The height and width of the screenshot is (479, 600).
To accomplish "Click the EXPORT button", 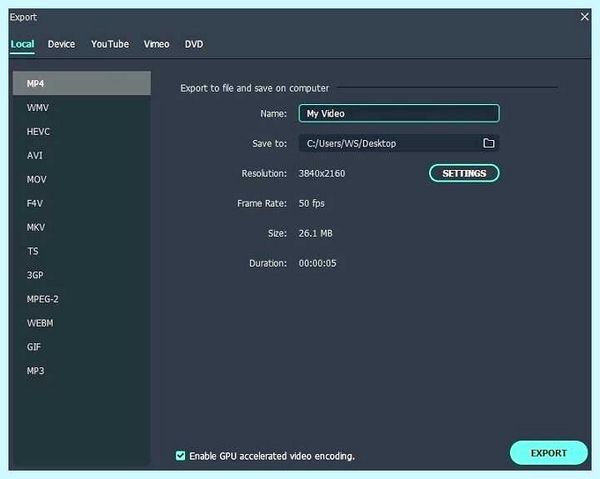I will tap(548, 453).
